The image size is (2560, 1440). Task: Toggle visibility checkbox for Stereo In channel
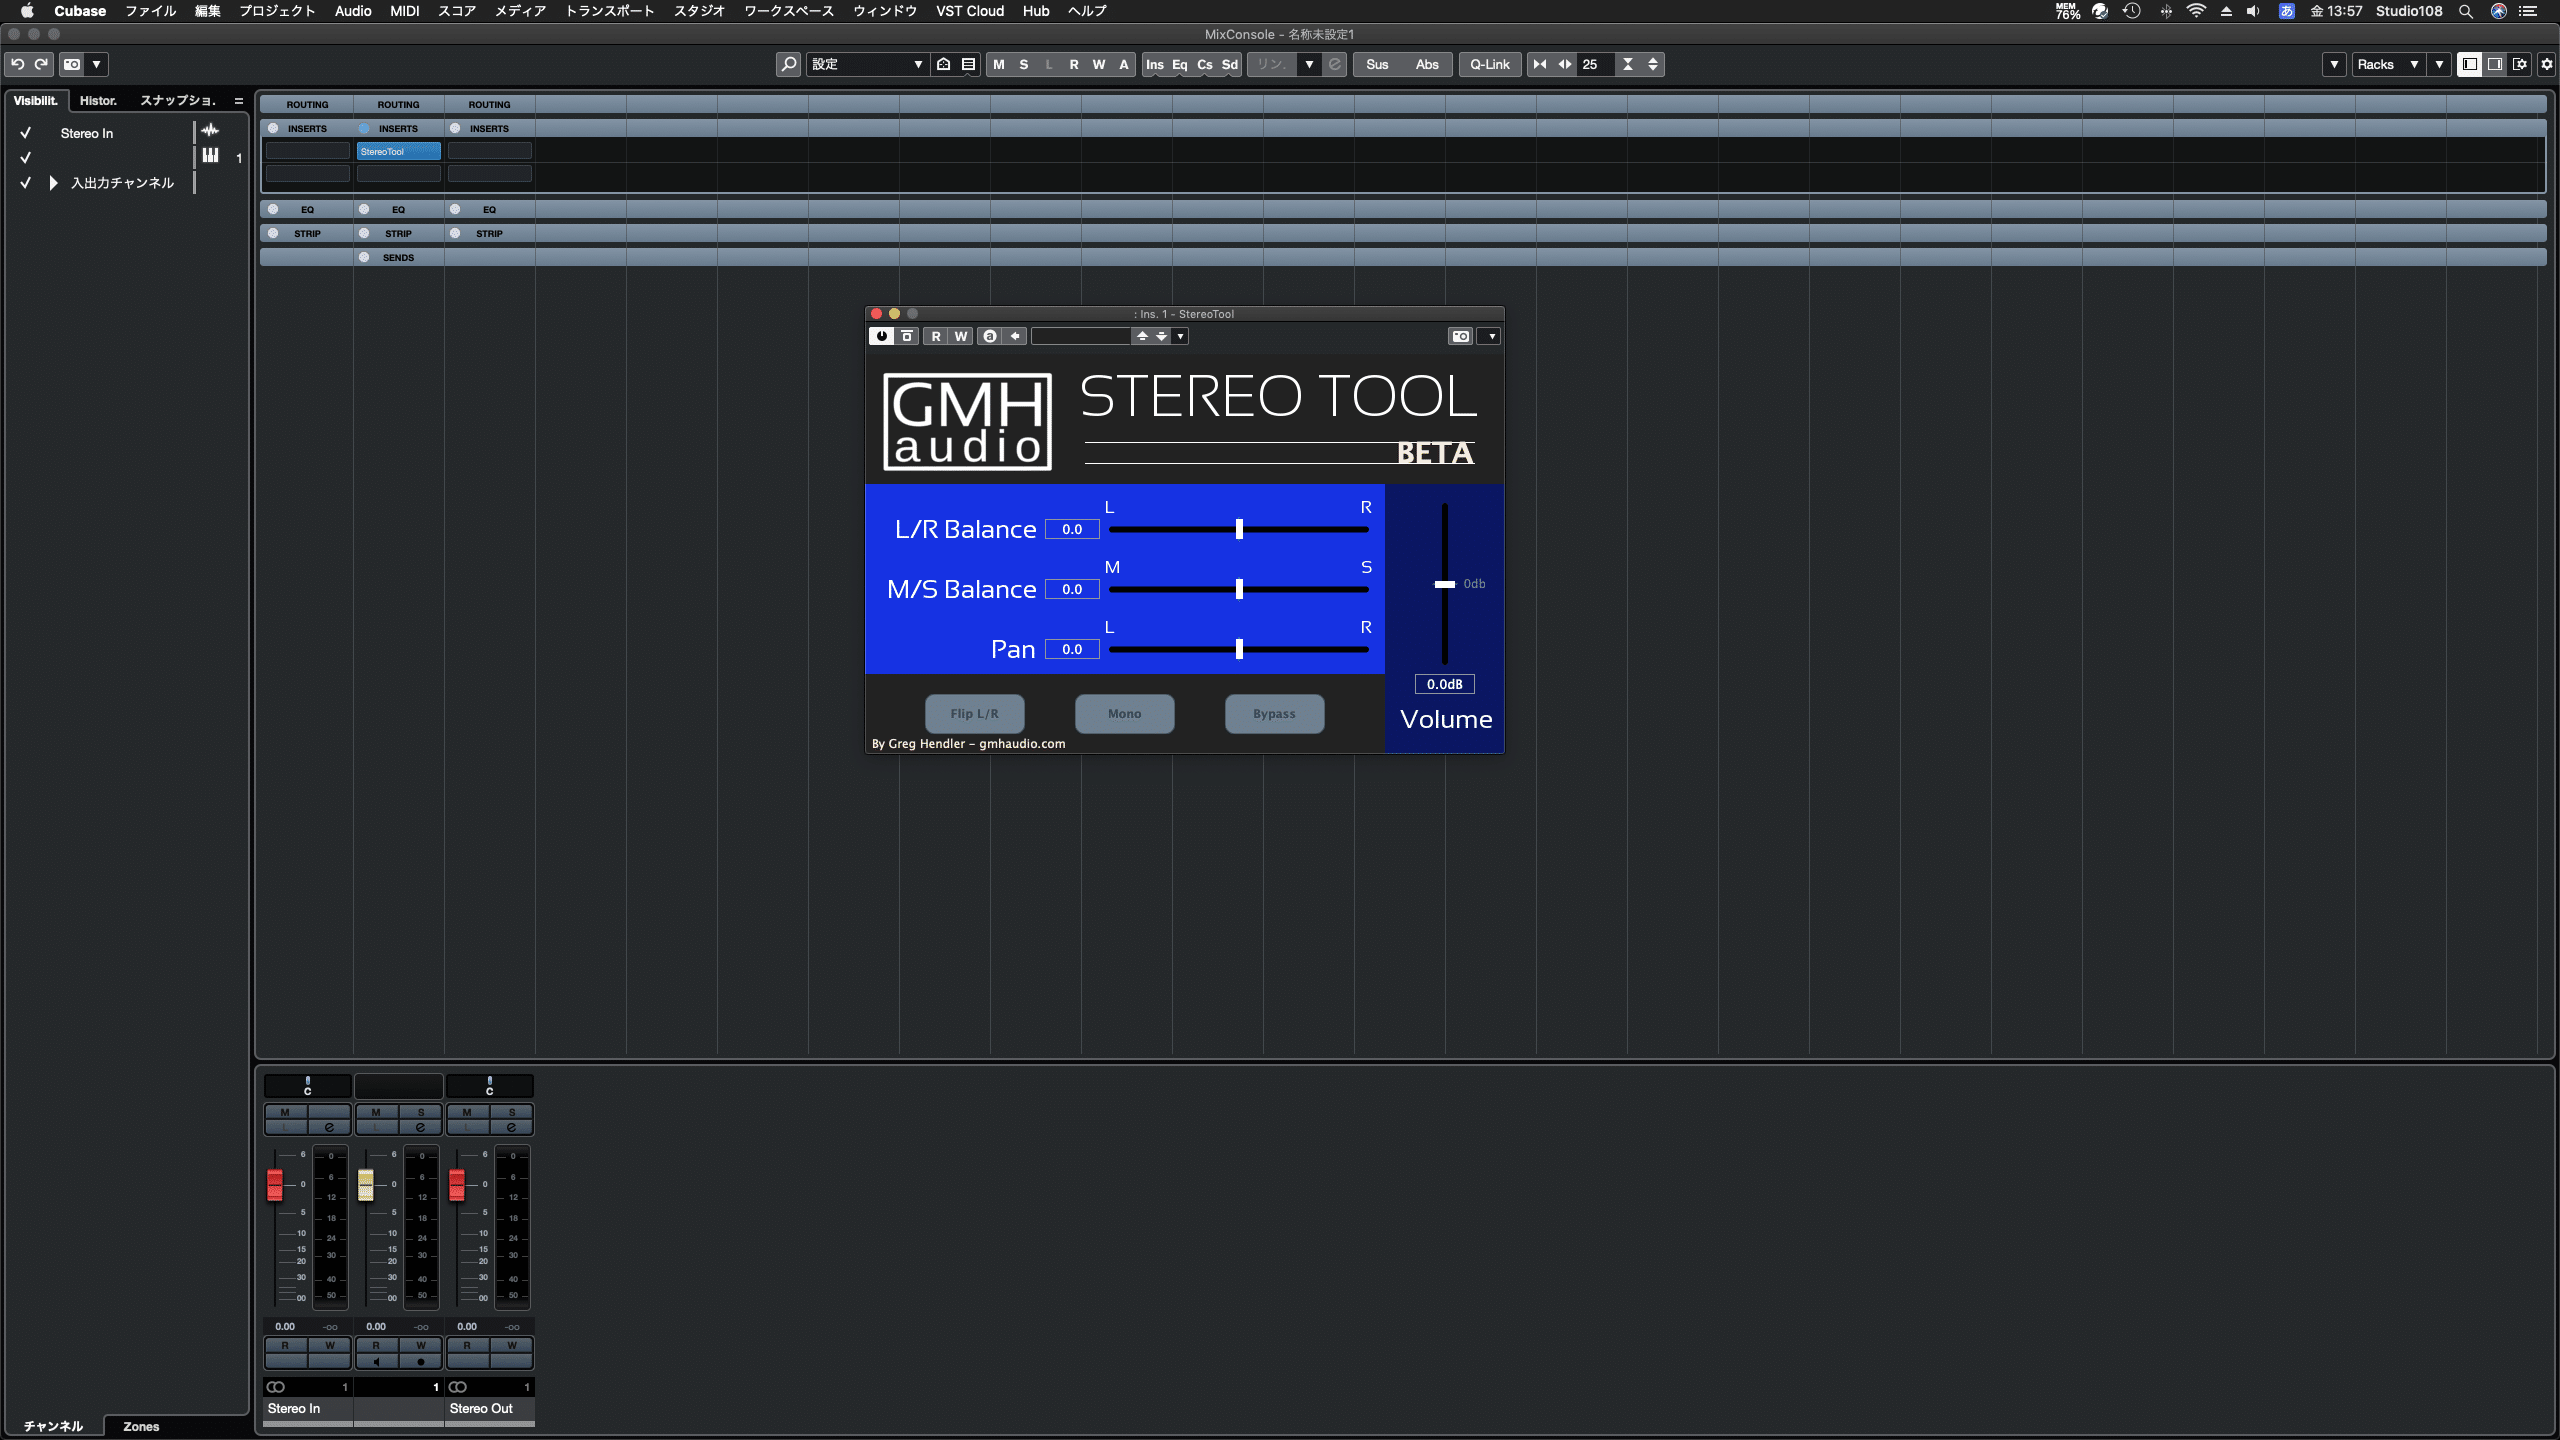coord(25,132)
